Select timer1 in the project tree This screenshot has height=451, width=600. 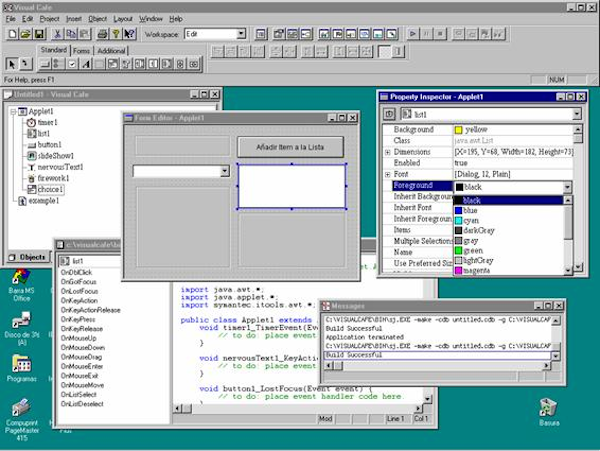coord(47,122)
